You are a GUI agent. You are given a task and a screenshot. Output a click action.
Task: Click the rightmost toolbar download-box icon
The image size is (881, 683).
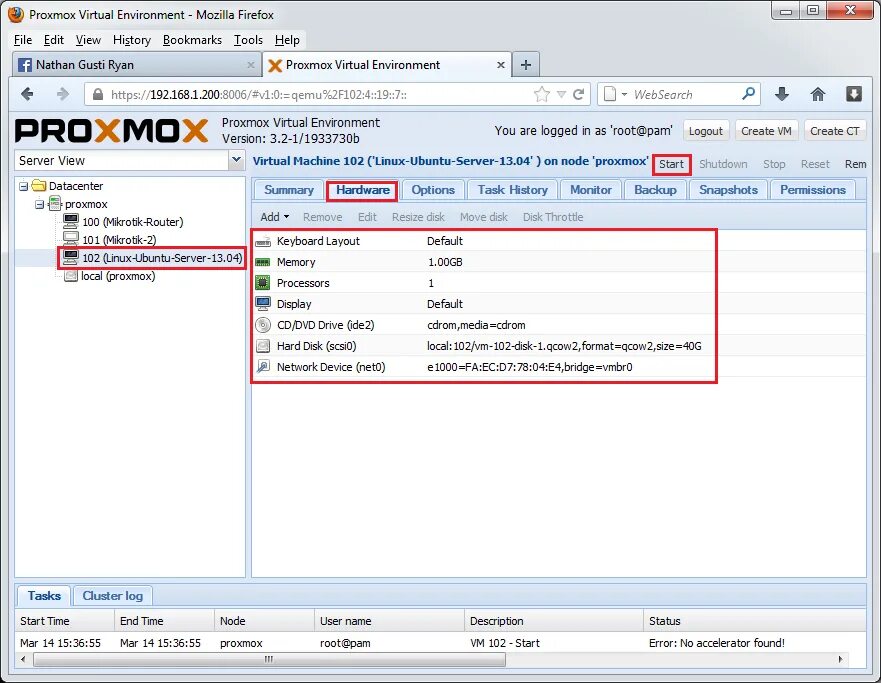point(853,94)
